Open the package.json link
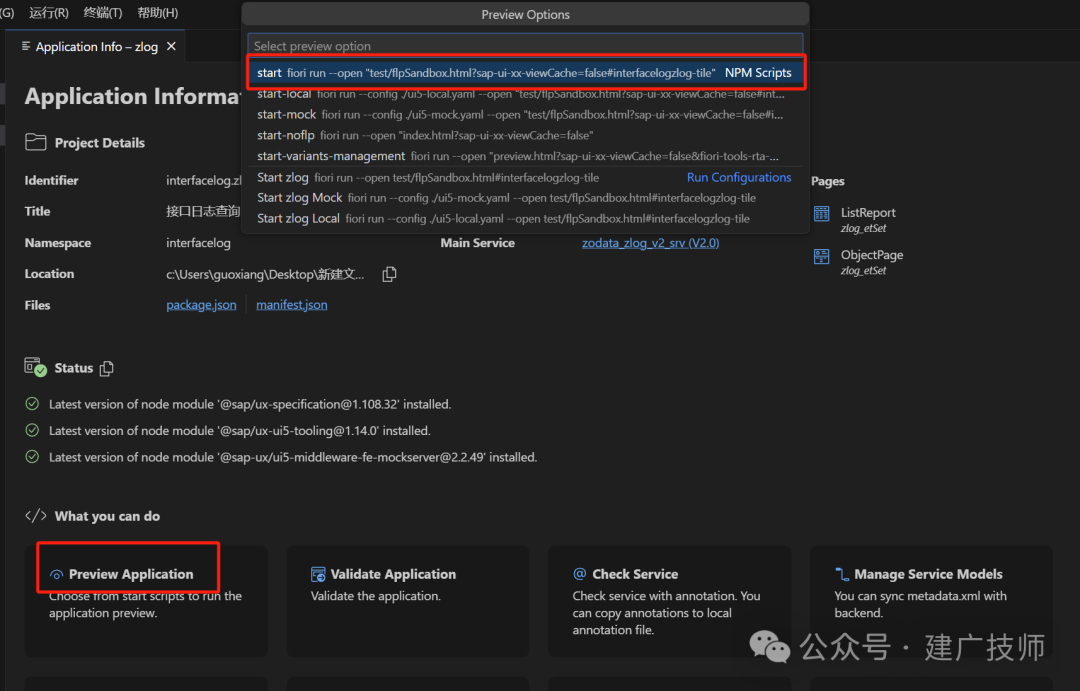This screenshot has width=1080, height=691. (x=201, y=305)
